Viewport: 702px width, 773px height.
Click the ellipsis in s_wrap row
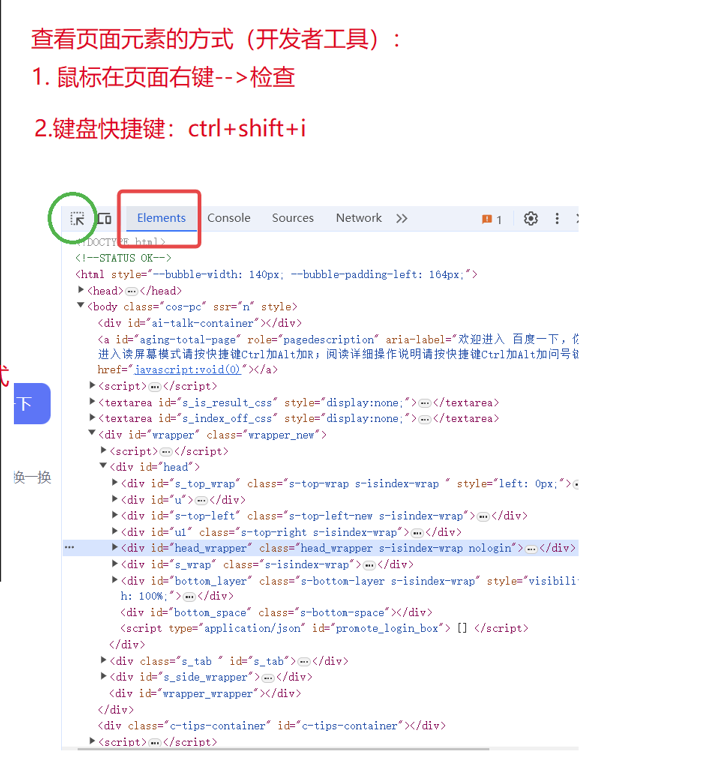click(369, 565)
